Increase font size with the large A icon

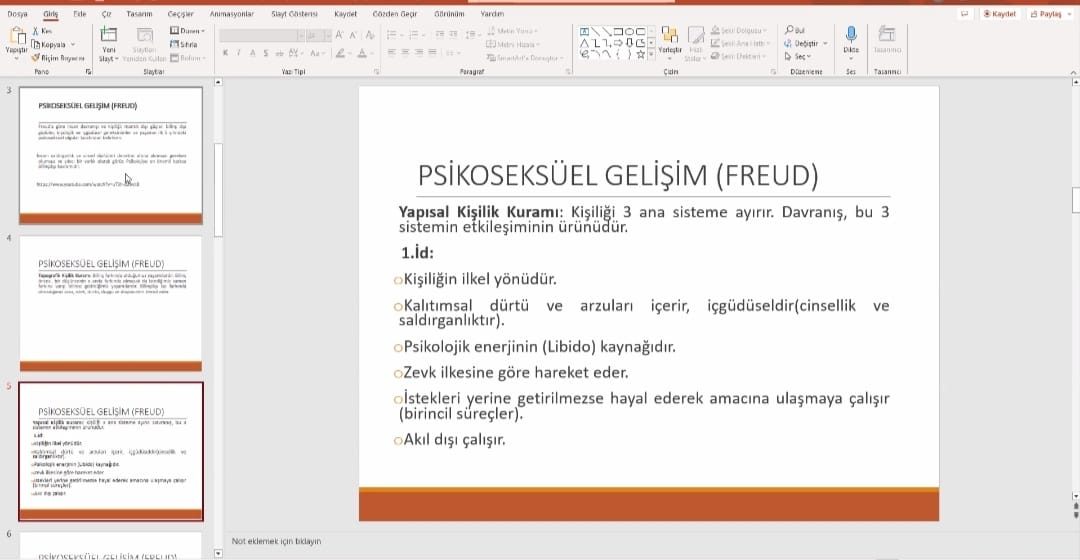click(340, 35)
